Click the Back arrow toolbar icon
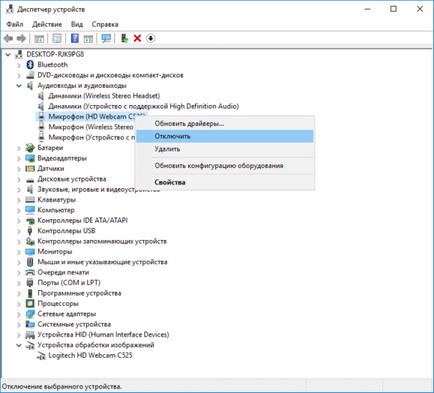 8,39
